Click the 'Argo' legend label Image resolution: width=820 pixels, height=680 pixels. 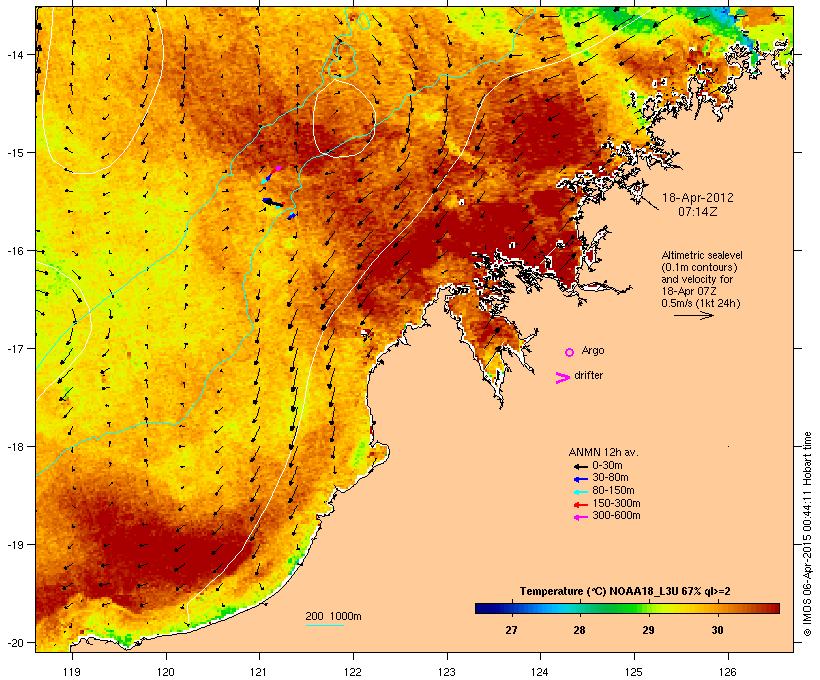(x=593, y=350)
